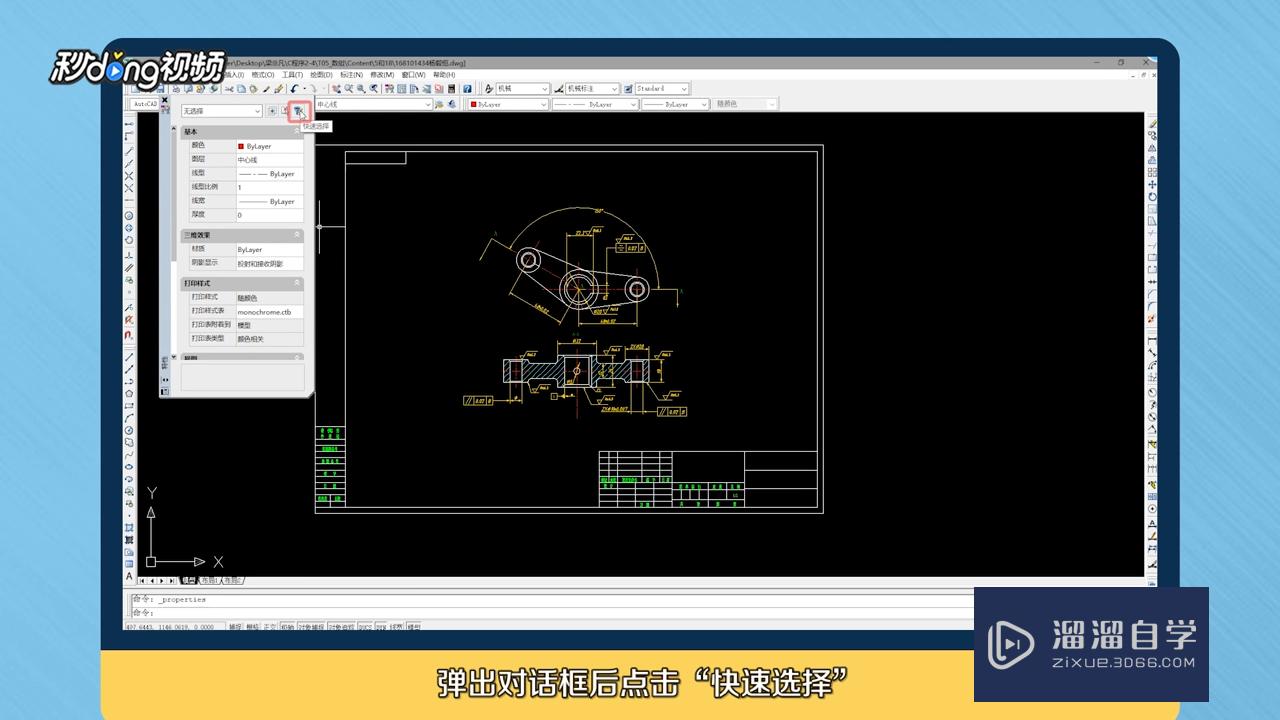1280x720 pixels.
Task: Click the Move tool in right toolbar
Action: pyautogui.click(x=1152, y=184)
